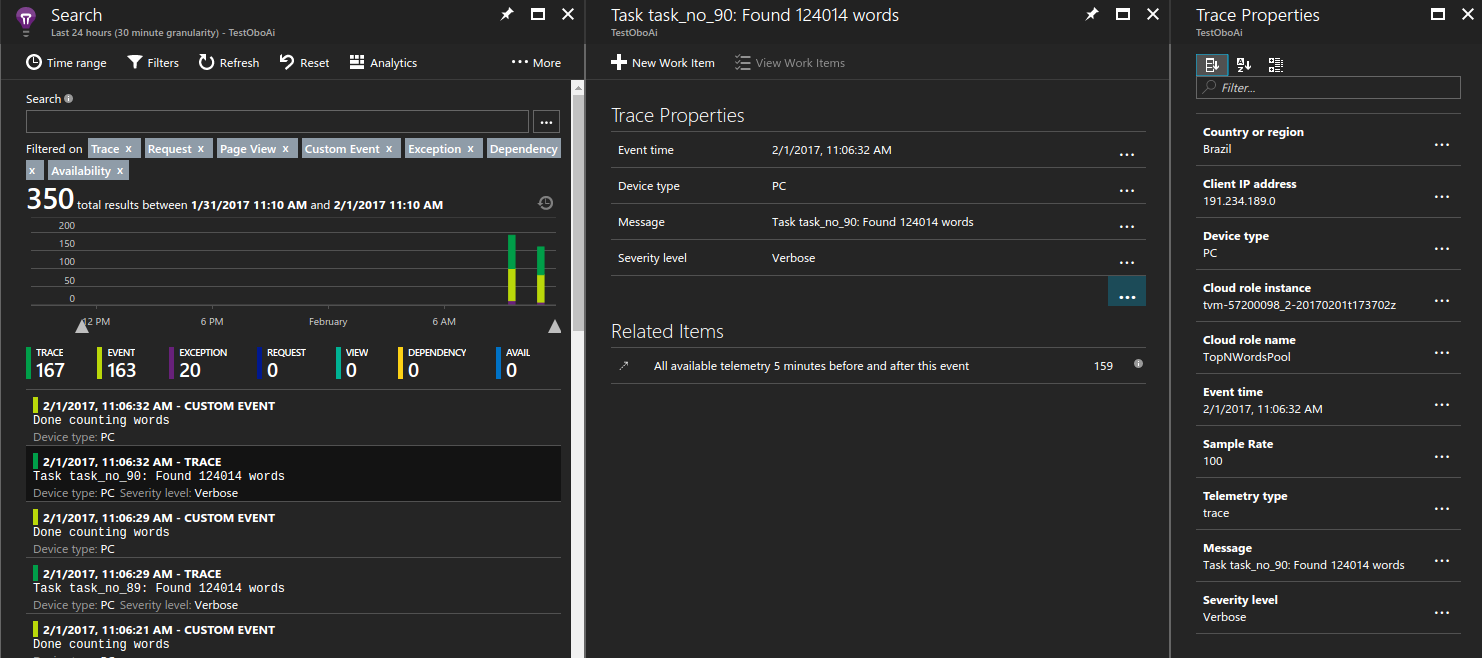Open the More menu
This screenshot has height=658, width=1482.
[x=536, y=62]
